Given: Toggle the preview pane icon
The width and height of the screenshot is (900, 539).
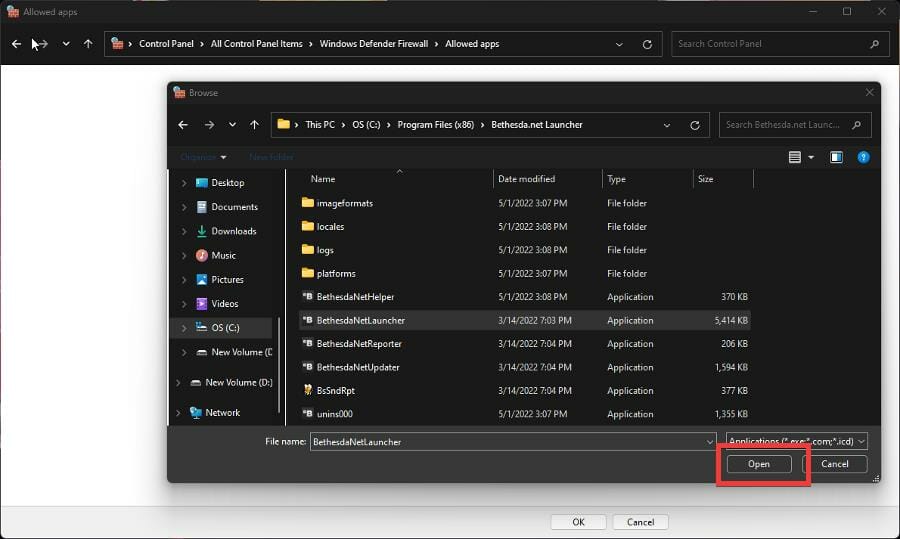Looking at the screenshot, I should click(836, 157).
